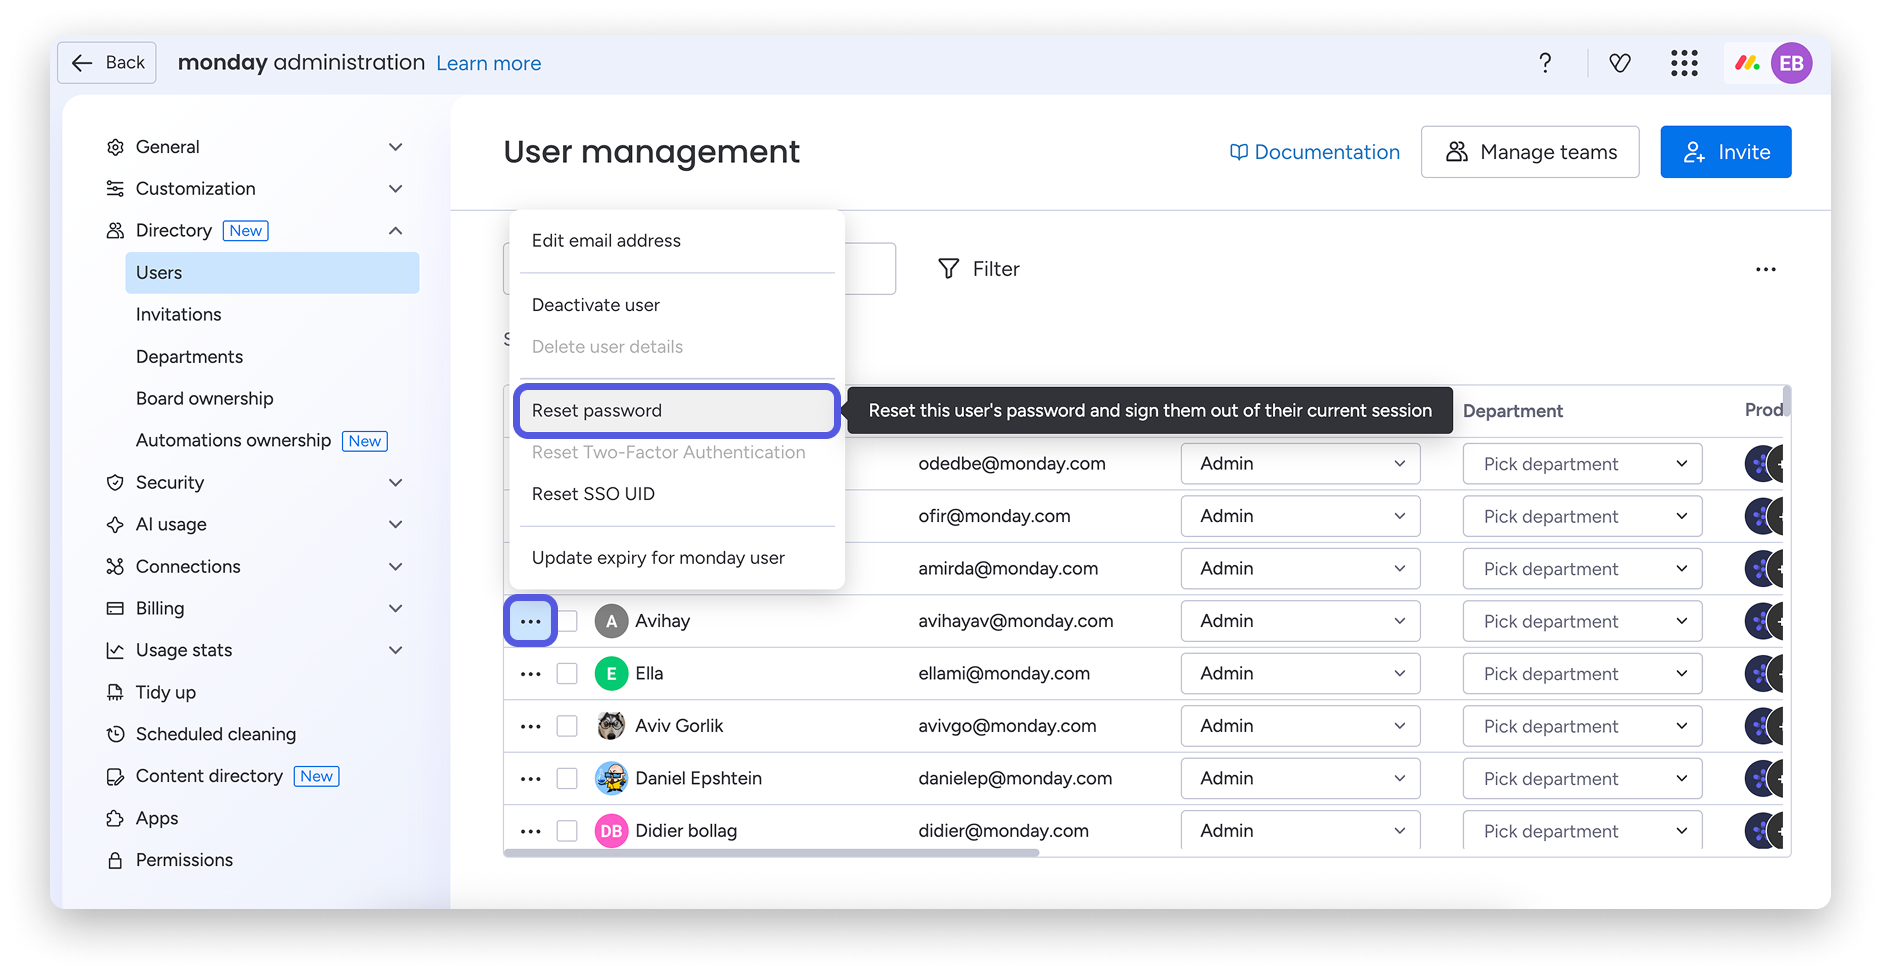This screenshot has width=1881, height=974.
Task: Click Didier bollag's pink DB avatar
Action: point(611,831)
